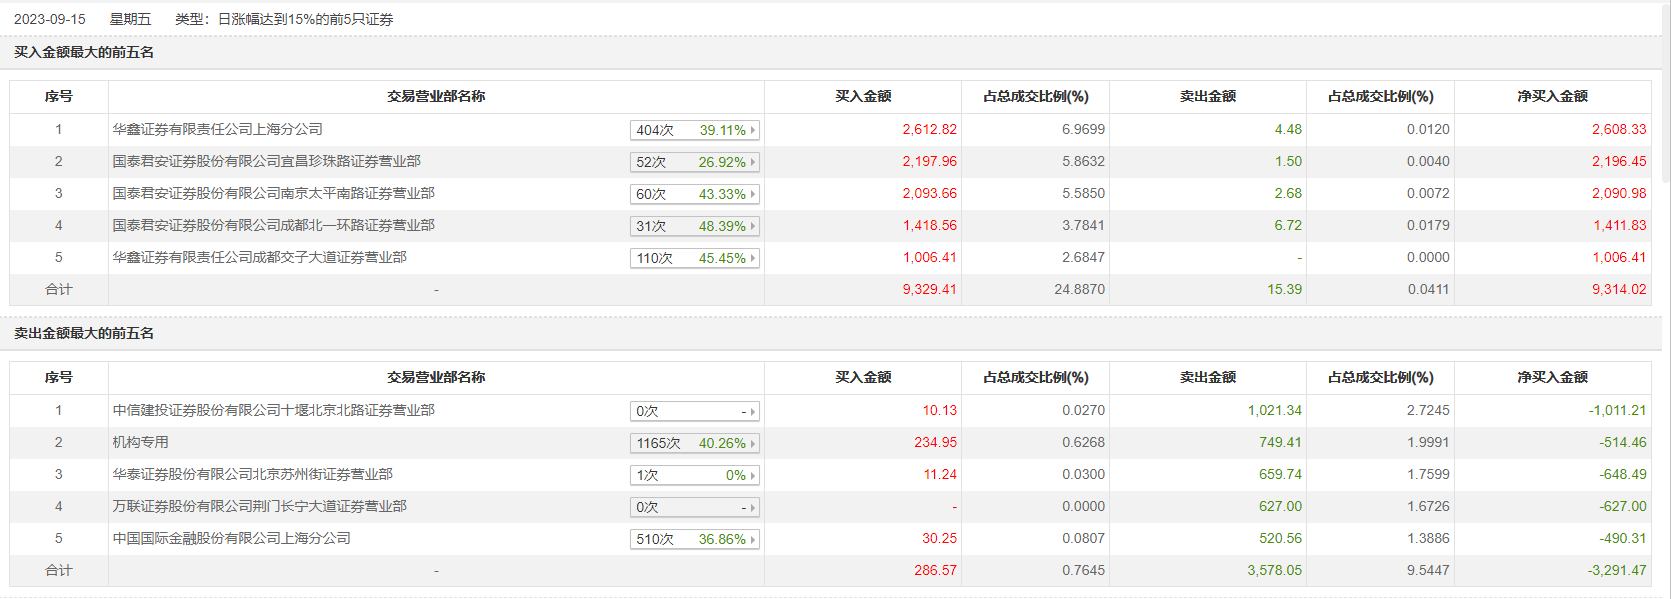Expand the 0次 box for 中信建投证券十堰北京北路

coord(752,411)
